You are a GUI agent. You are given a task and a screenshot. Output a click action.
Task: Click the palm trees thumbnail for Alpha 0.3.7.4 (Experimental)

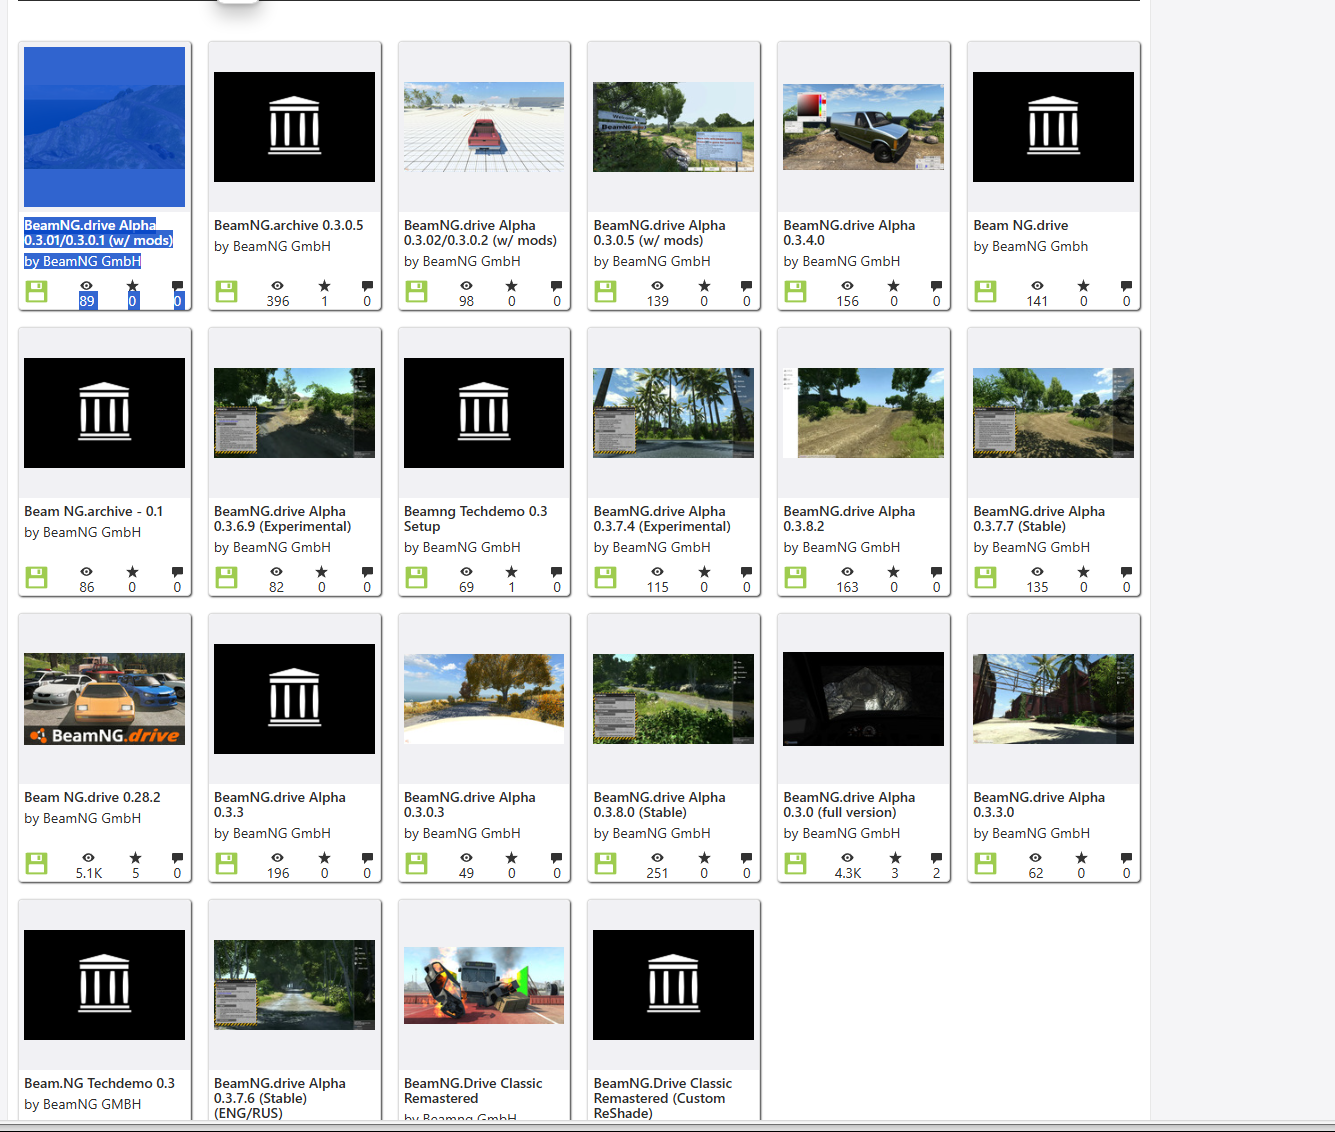point(674,413)
